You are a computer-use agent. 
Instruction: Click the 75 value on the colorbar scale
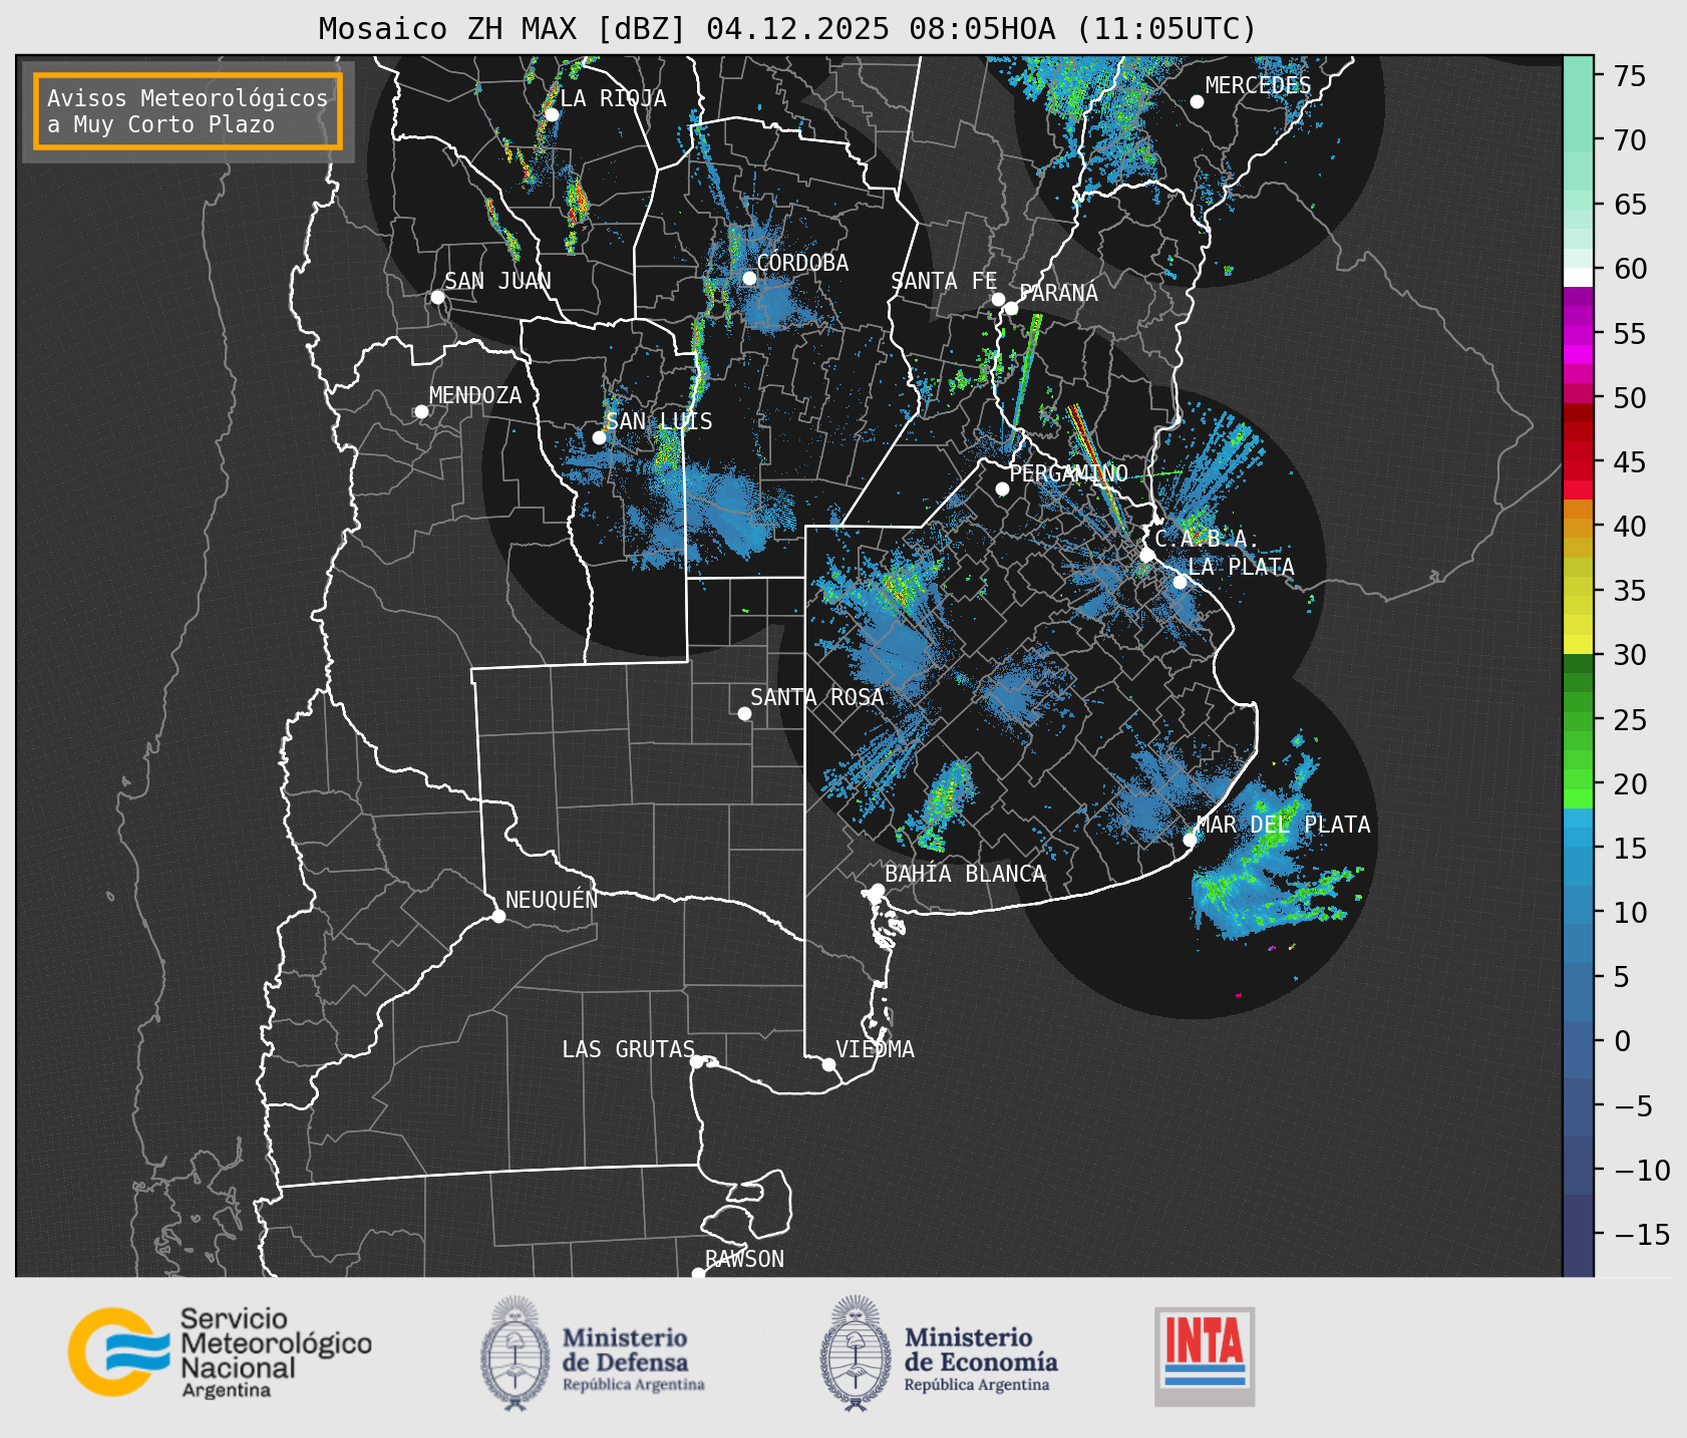[1630, 76]
